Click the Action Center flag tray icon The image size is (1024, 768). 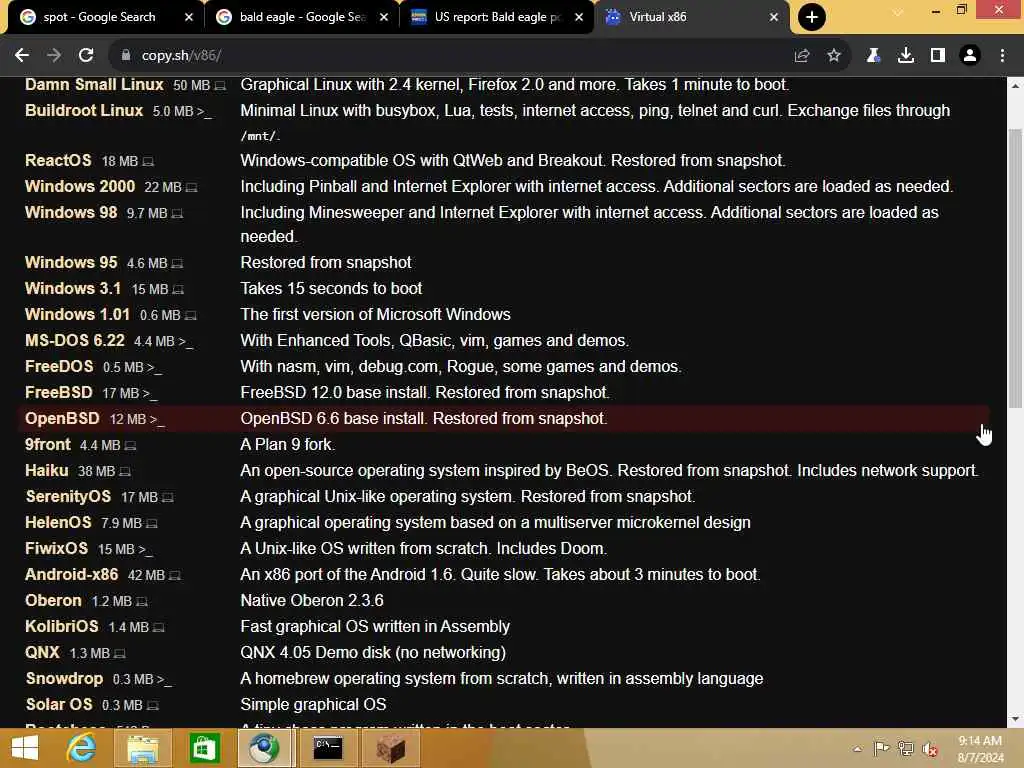click(882, 749)
